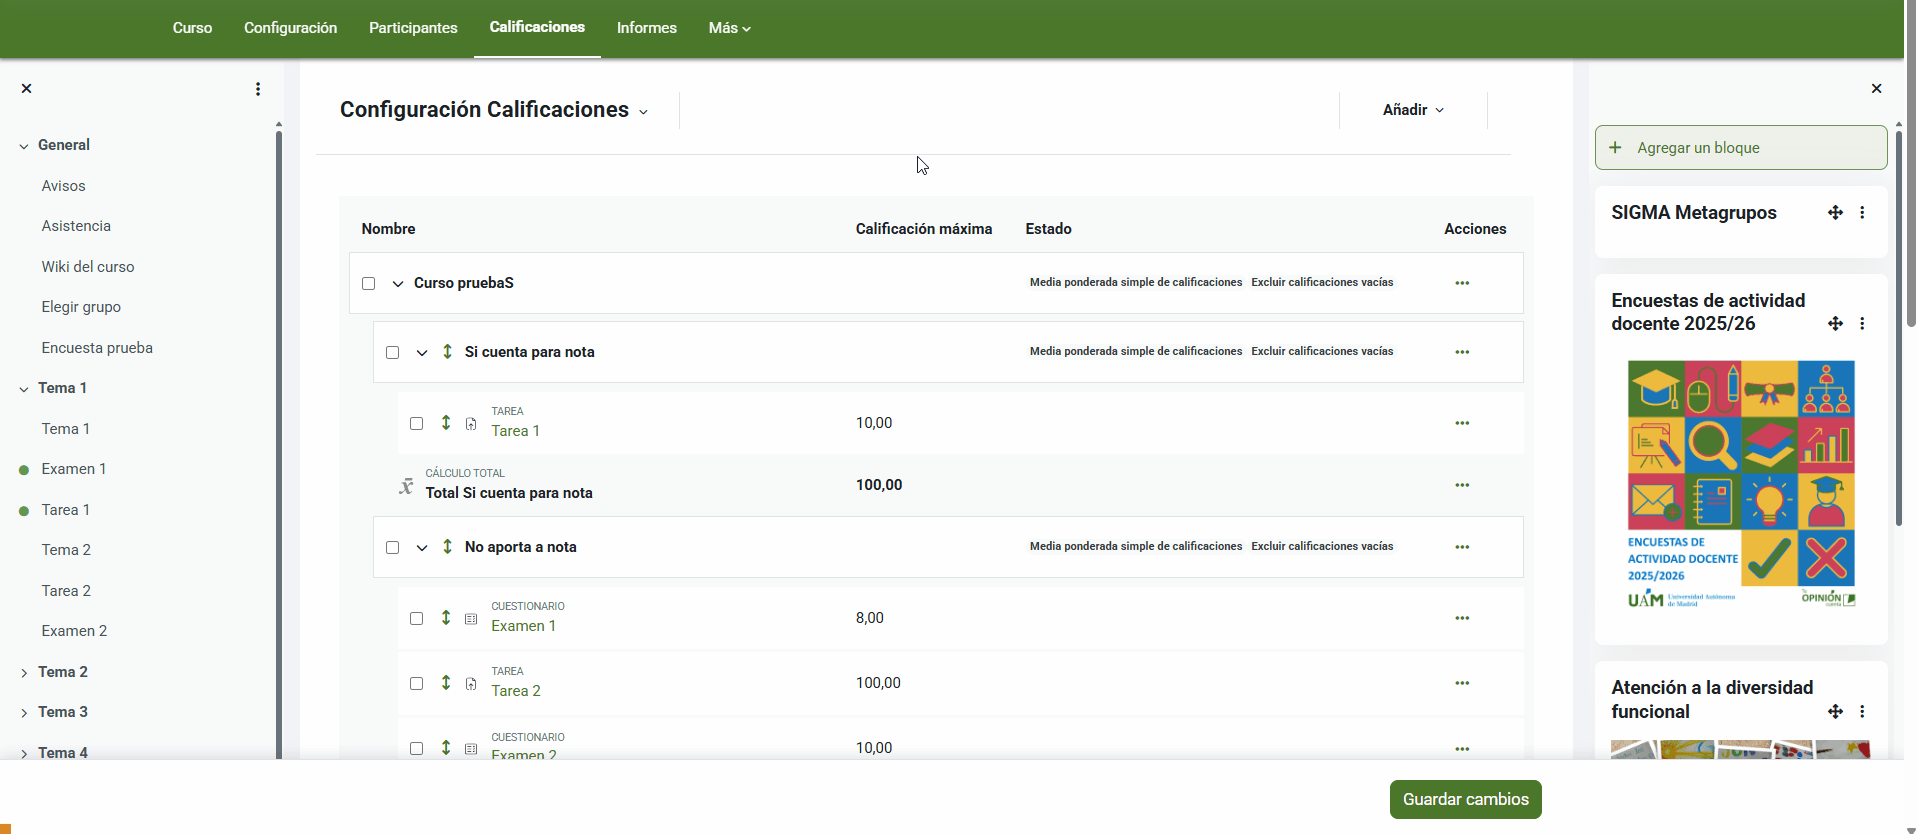Collapse the Si cuenta para nota category
Image resolution: width=1918 pixels, height=834 pixels.
pos(422,353)
